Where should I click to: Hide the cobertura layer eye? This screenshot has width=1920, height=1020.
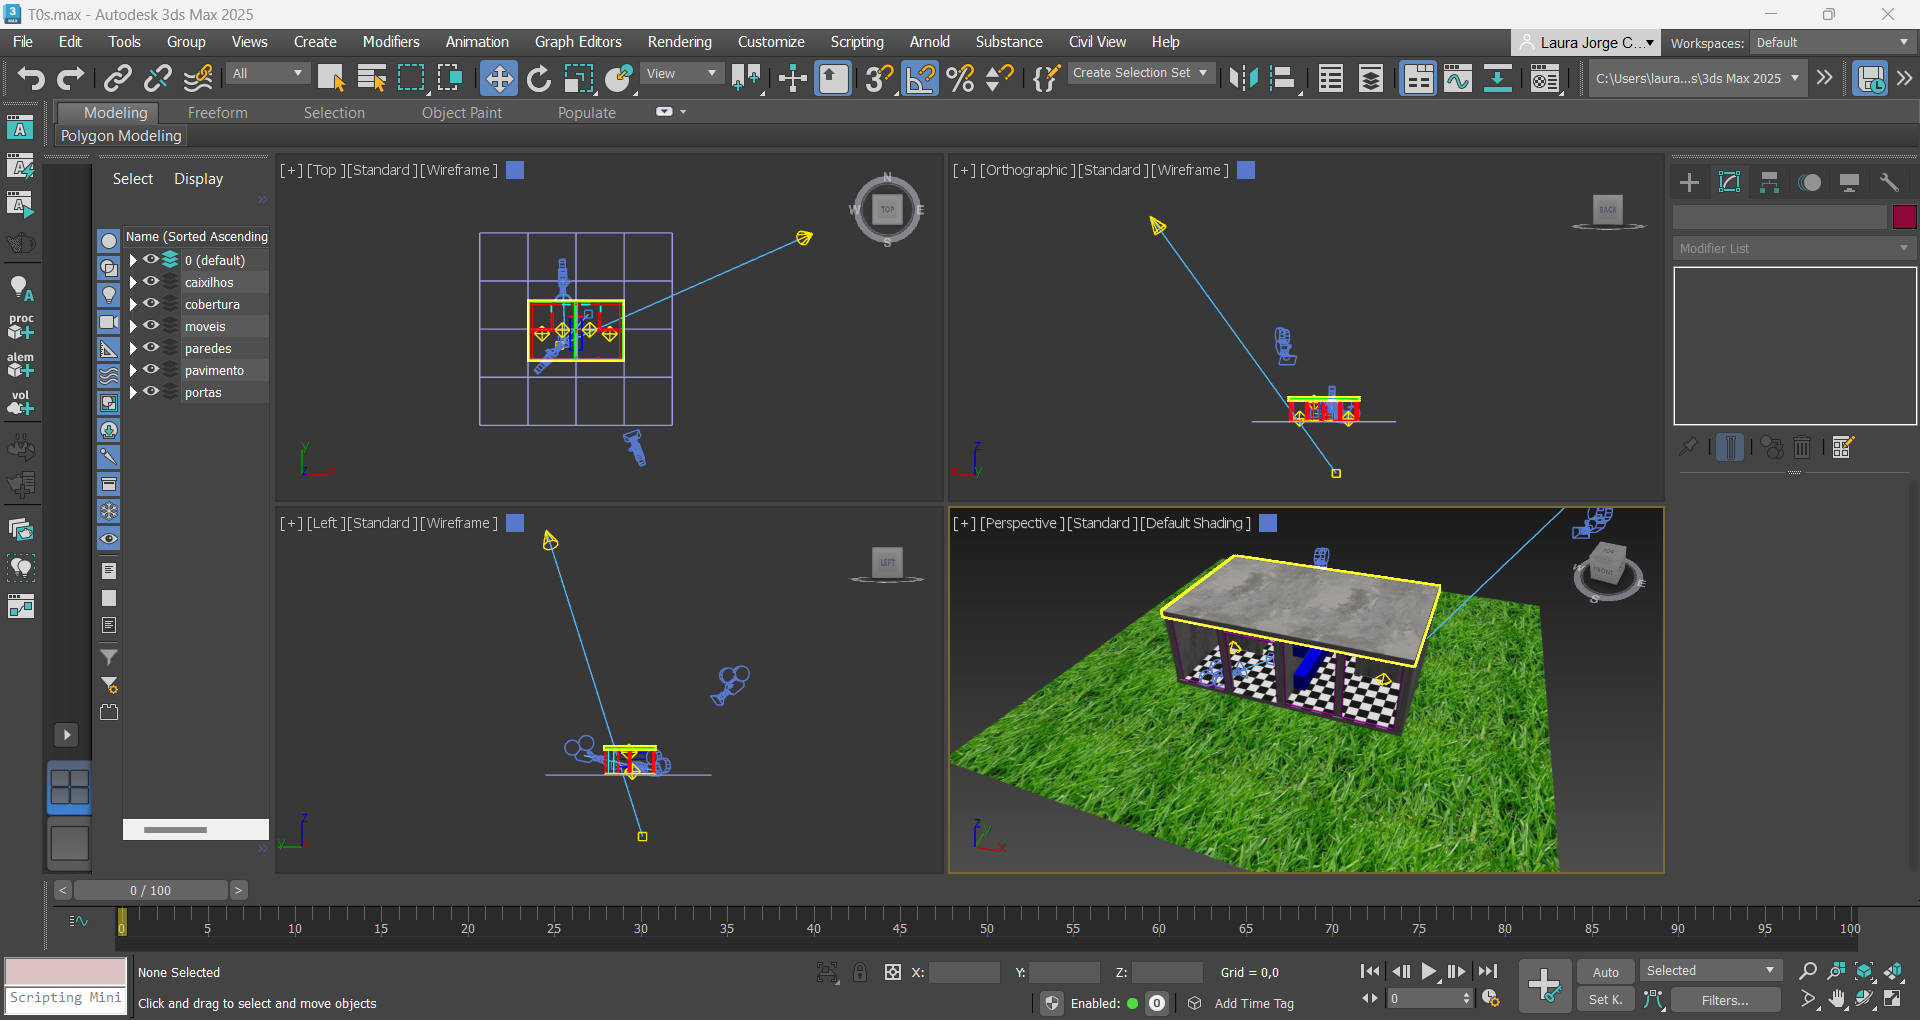tap(151, 304)
